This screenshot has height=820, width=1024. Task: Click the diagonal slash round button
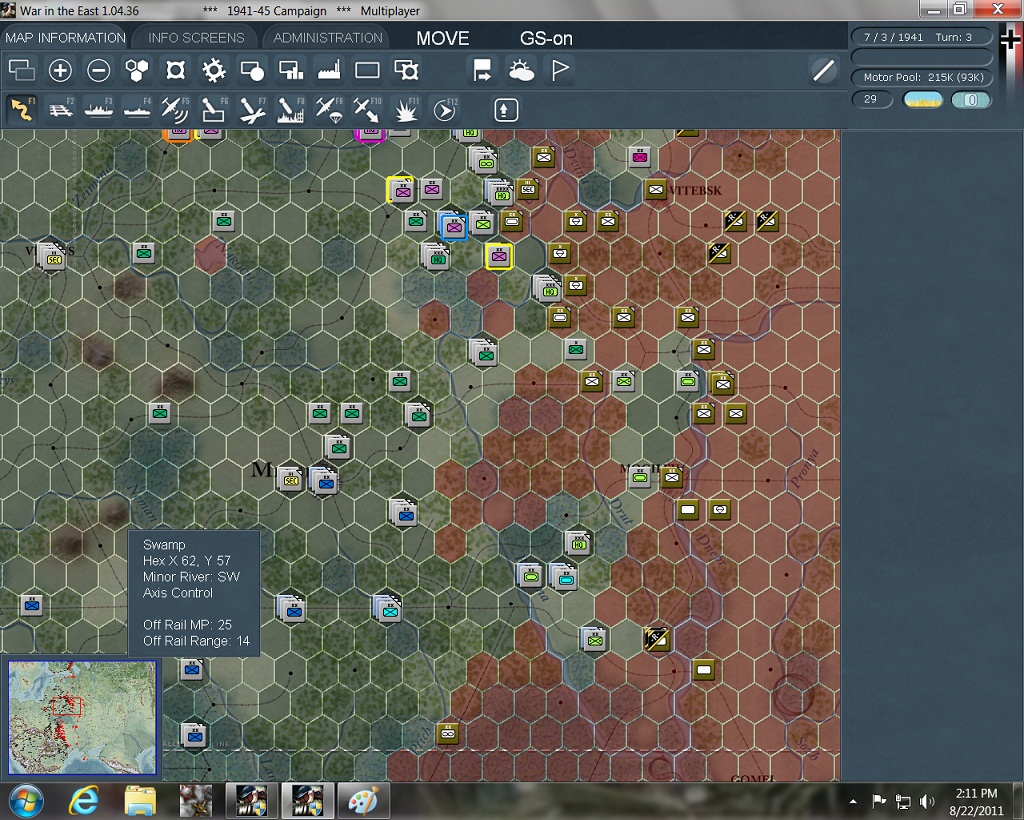pos(824,70)
